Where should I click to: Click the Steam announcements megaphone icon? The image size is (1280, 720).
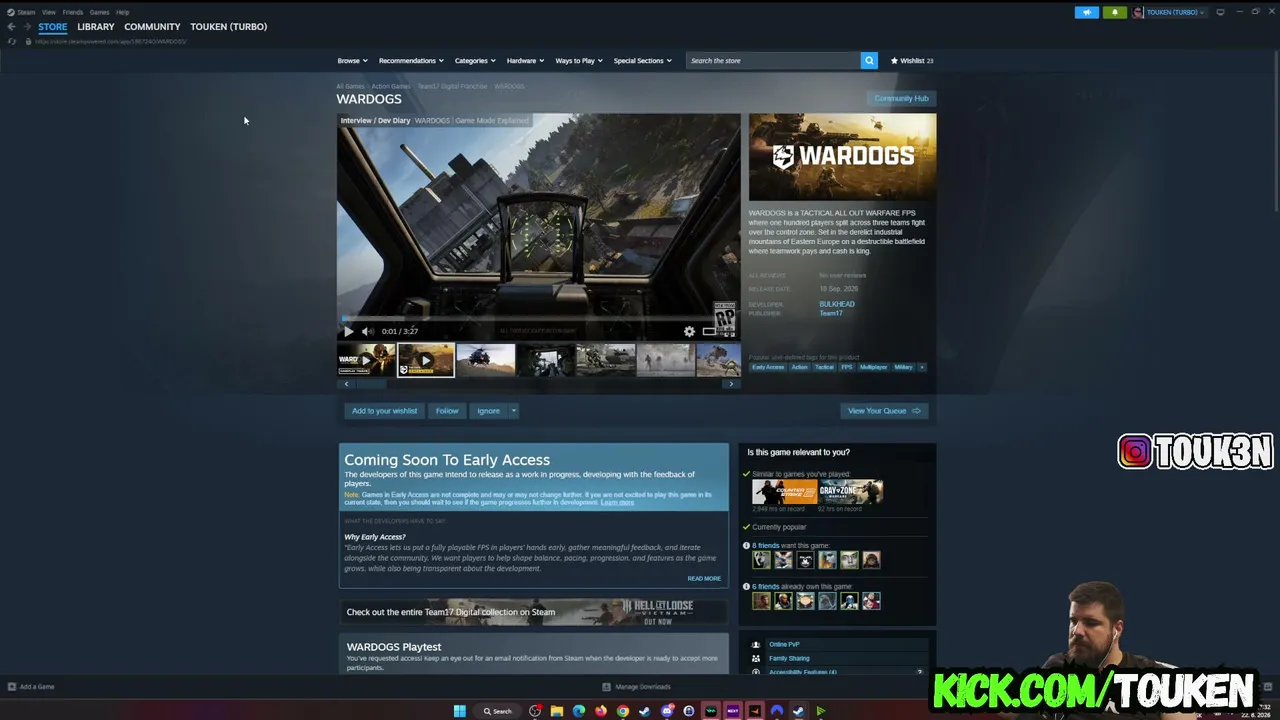(x=1087, y=12)
